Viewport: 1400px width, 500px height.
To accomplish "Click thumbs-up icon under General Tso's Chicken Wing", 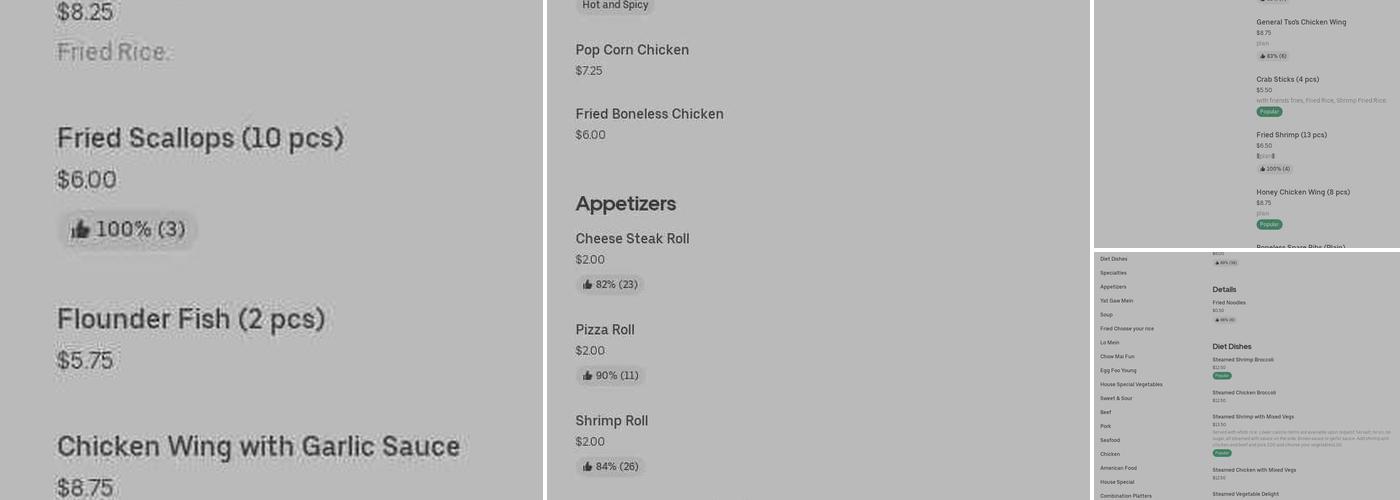I will point(1263,56).
